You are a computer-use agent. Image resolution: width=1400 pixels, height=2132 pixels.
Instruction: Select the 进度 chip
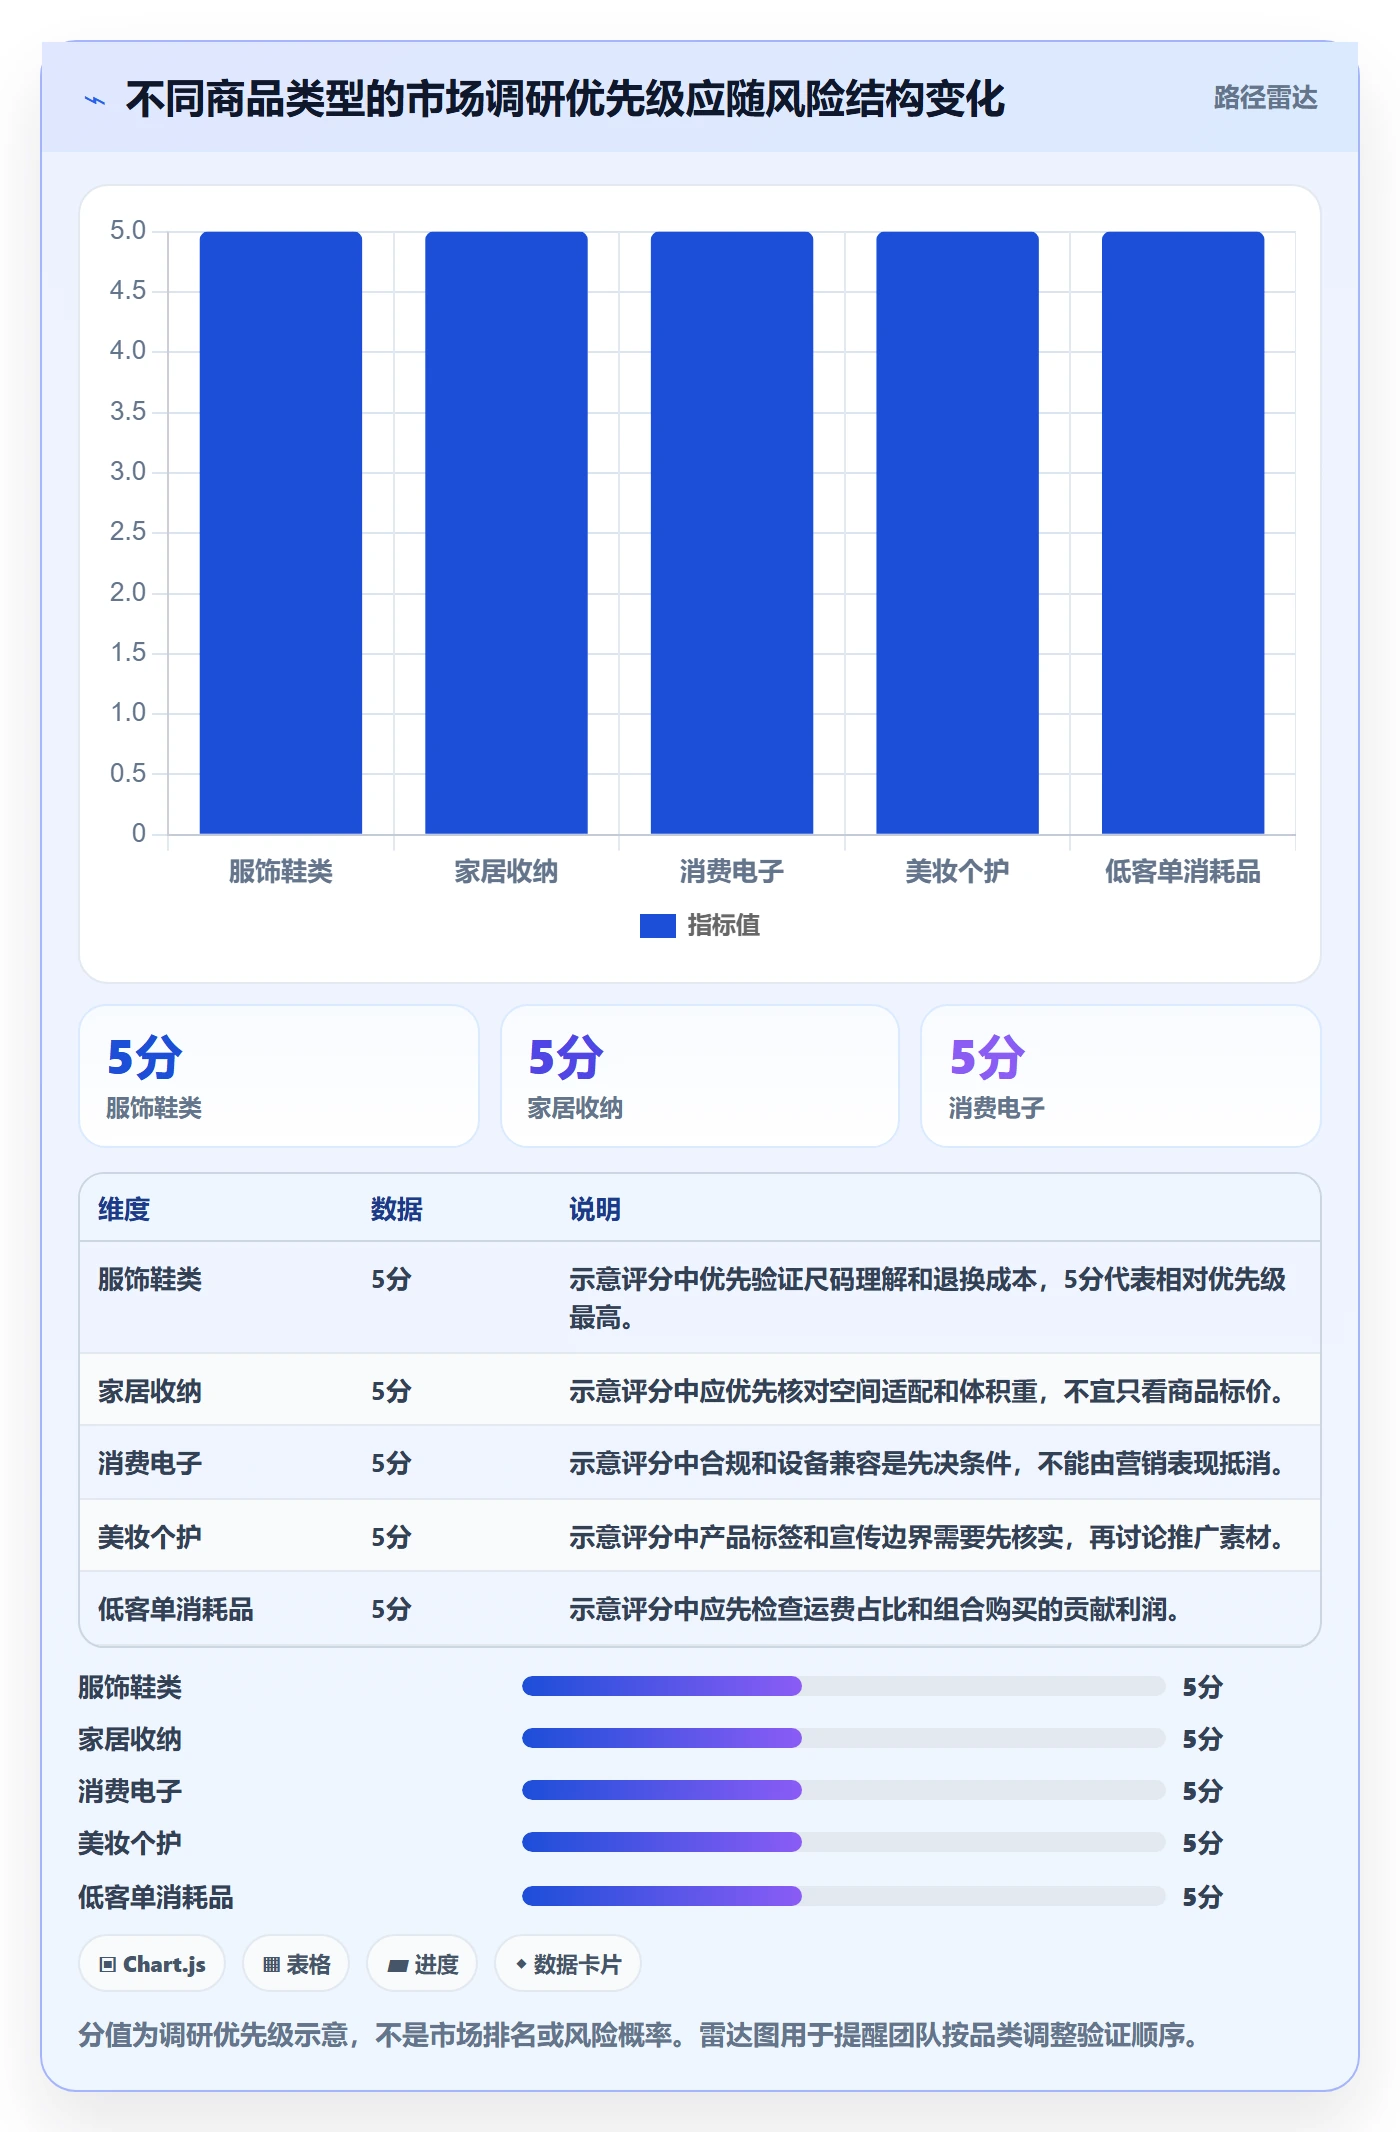[422, 1964]
